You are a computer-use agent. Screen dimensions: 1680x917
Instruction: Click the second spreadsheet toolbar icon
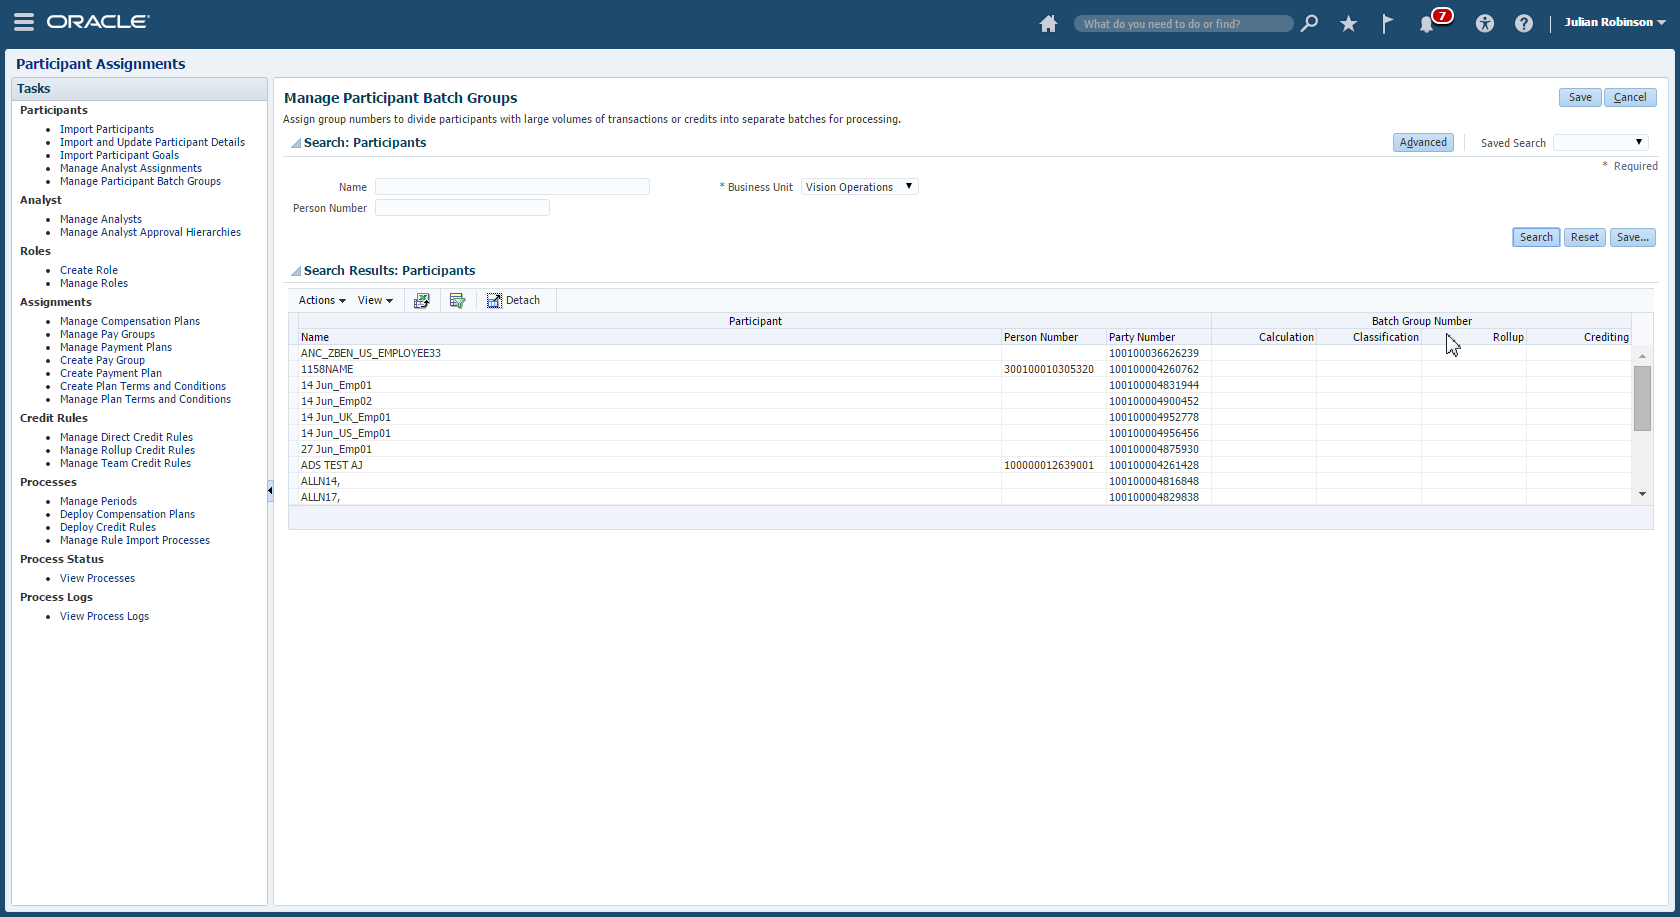pos(458,300)
